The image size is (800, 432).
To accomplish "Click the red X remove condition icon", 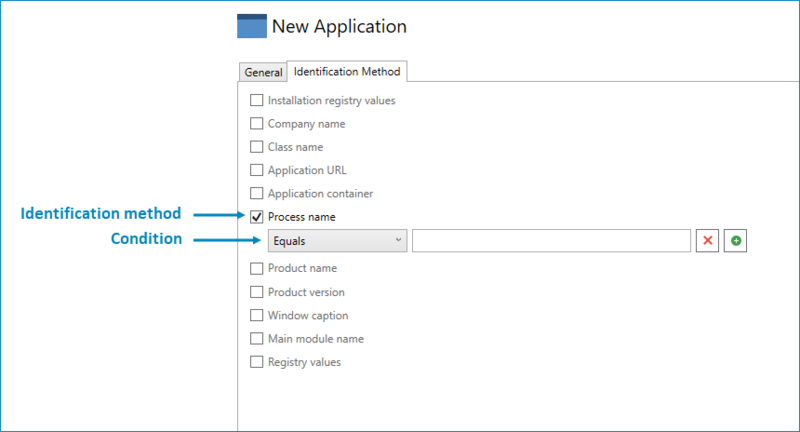I will point(707,241).
